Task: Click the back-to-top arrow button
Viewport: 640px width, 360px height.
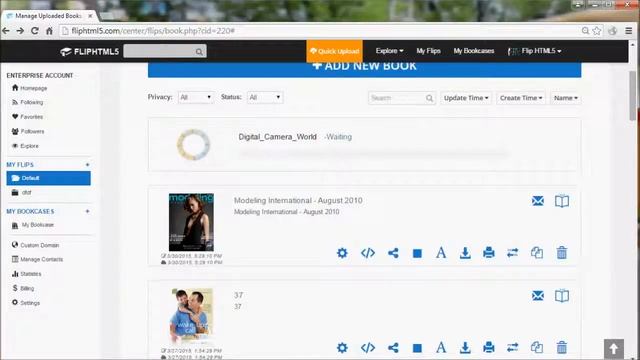Action: (614, 349)
